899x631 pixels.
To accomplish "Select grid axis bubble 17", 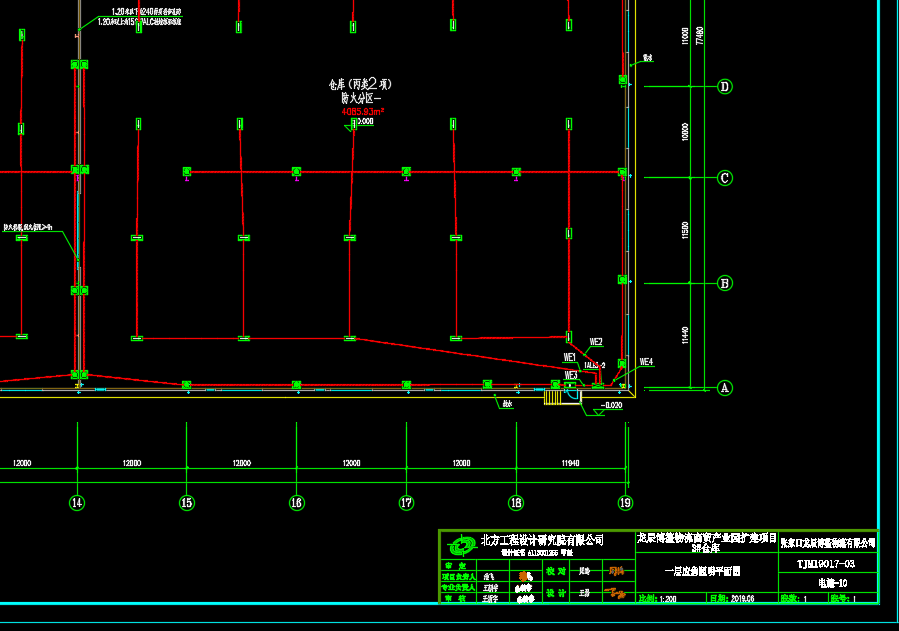I will [406, 503].
